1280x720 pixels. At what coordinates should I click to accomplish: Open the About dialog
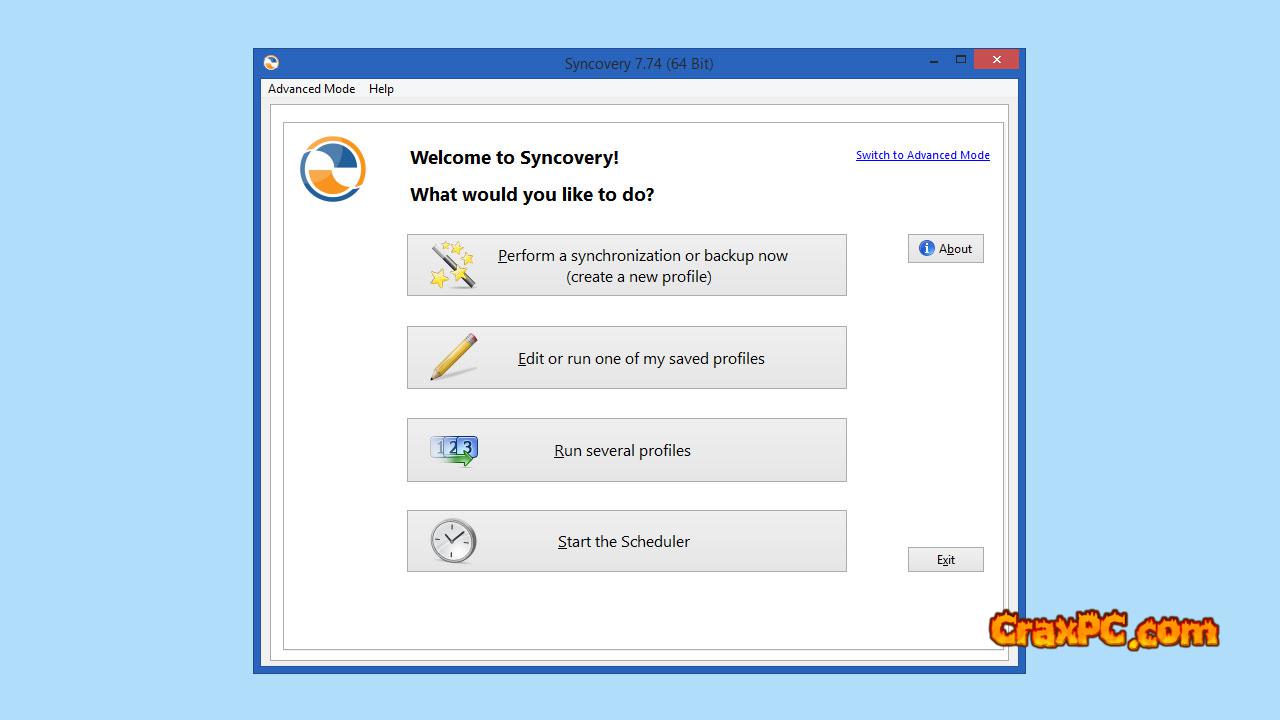(x=946, y=249)
